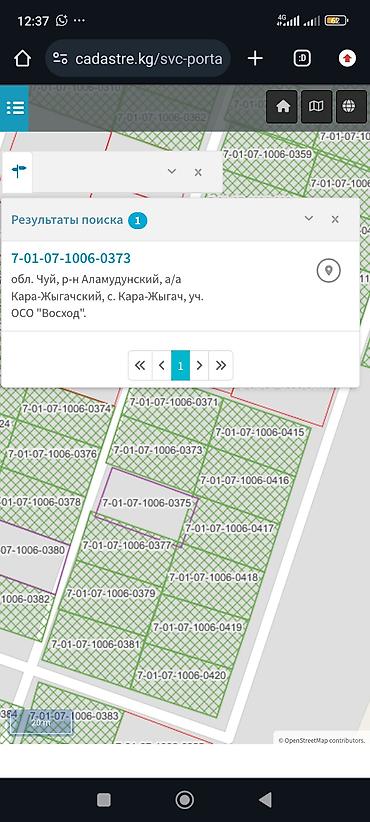Select parcel 7-01-07-1006-0379 on map
370x822 pixels.
click(x=111, y=593)
